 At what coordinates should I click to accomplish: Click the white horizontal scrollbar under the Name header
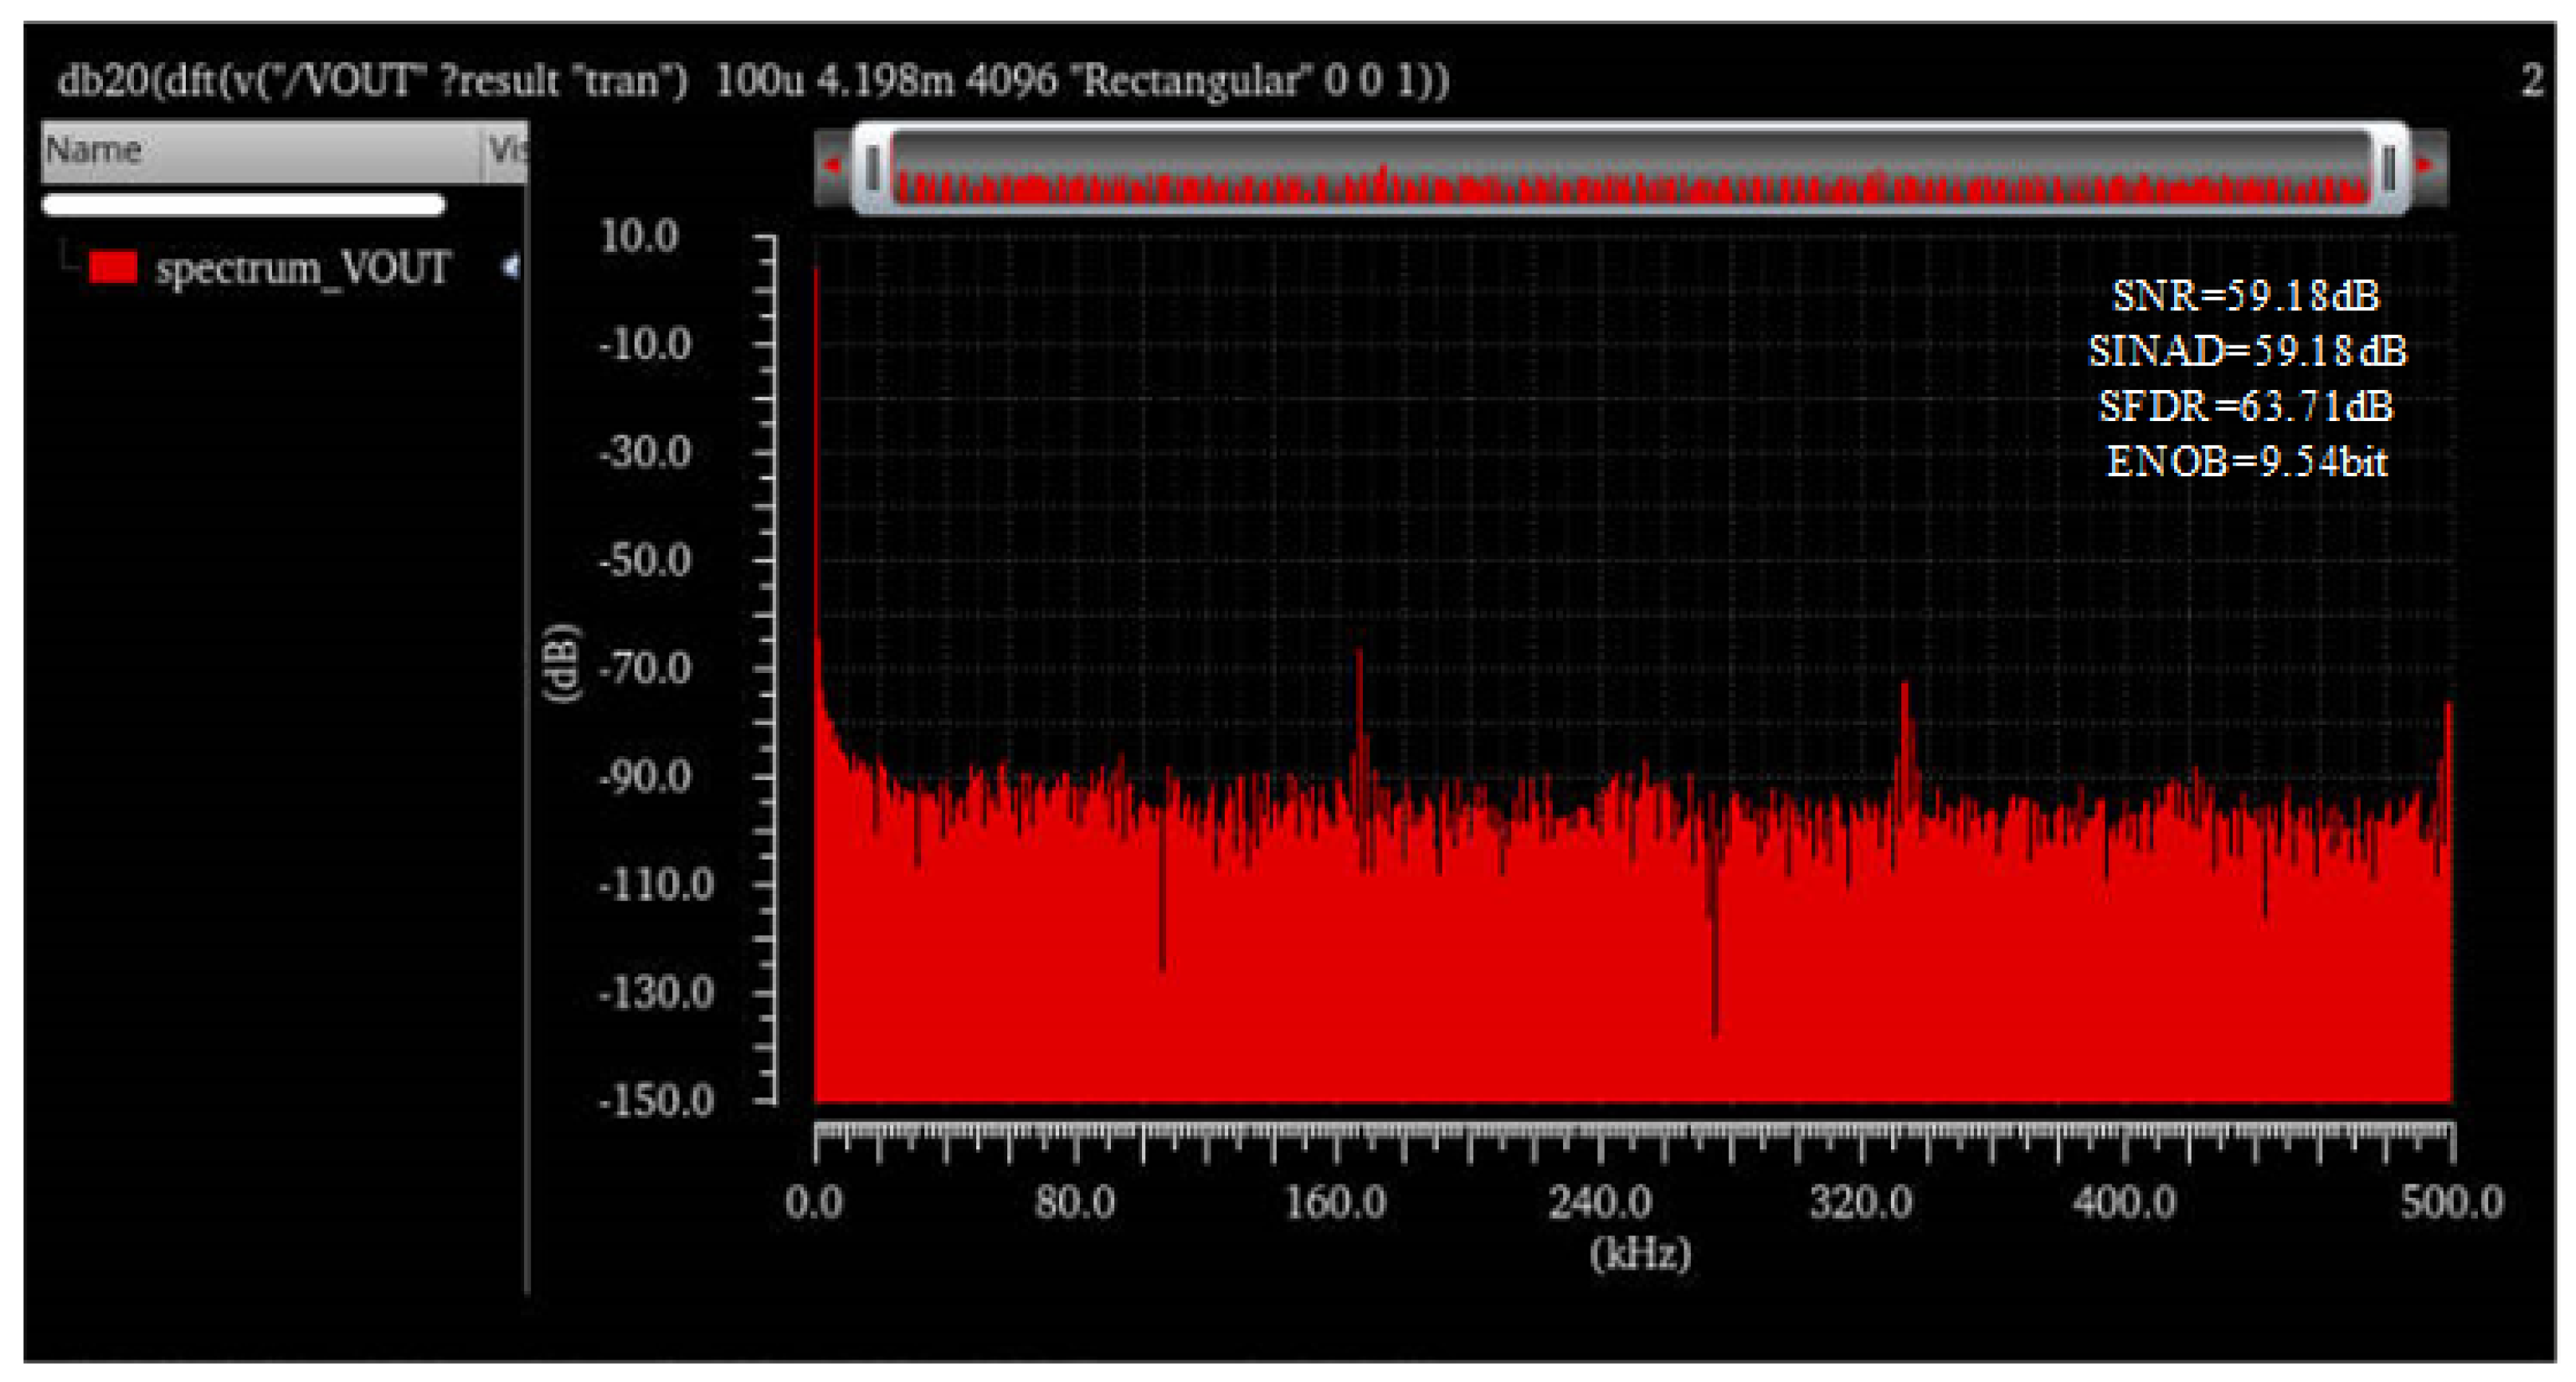tap(243, 205)
